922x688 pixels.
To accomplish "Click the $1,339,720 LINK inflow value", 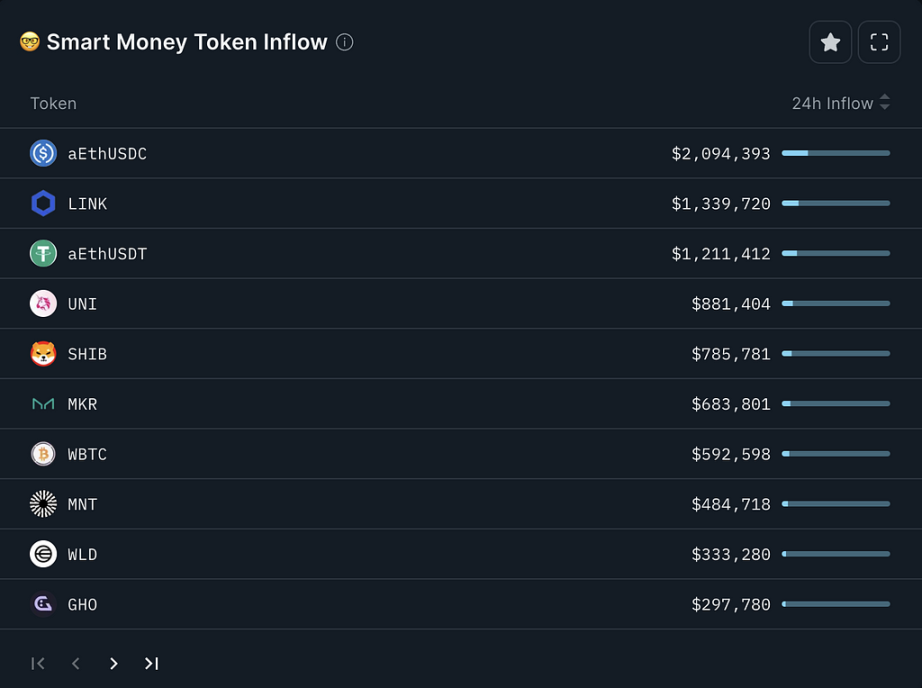I will [721, 203].
